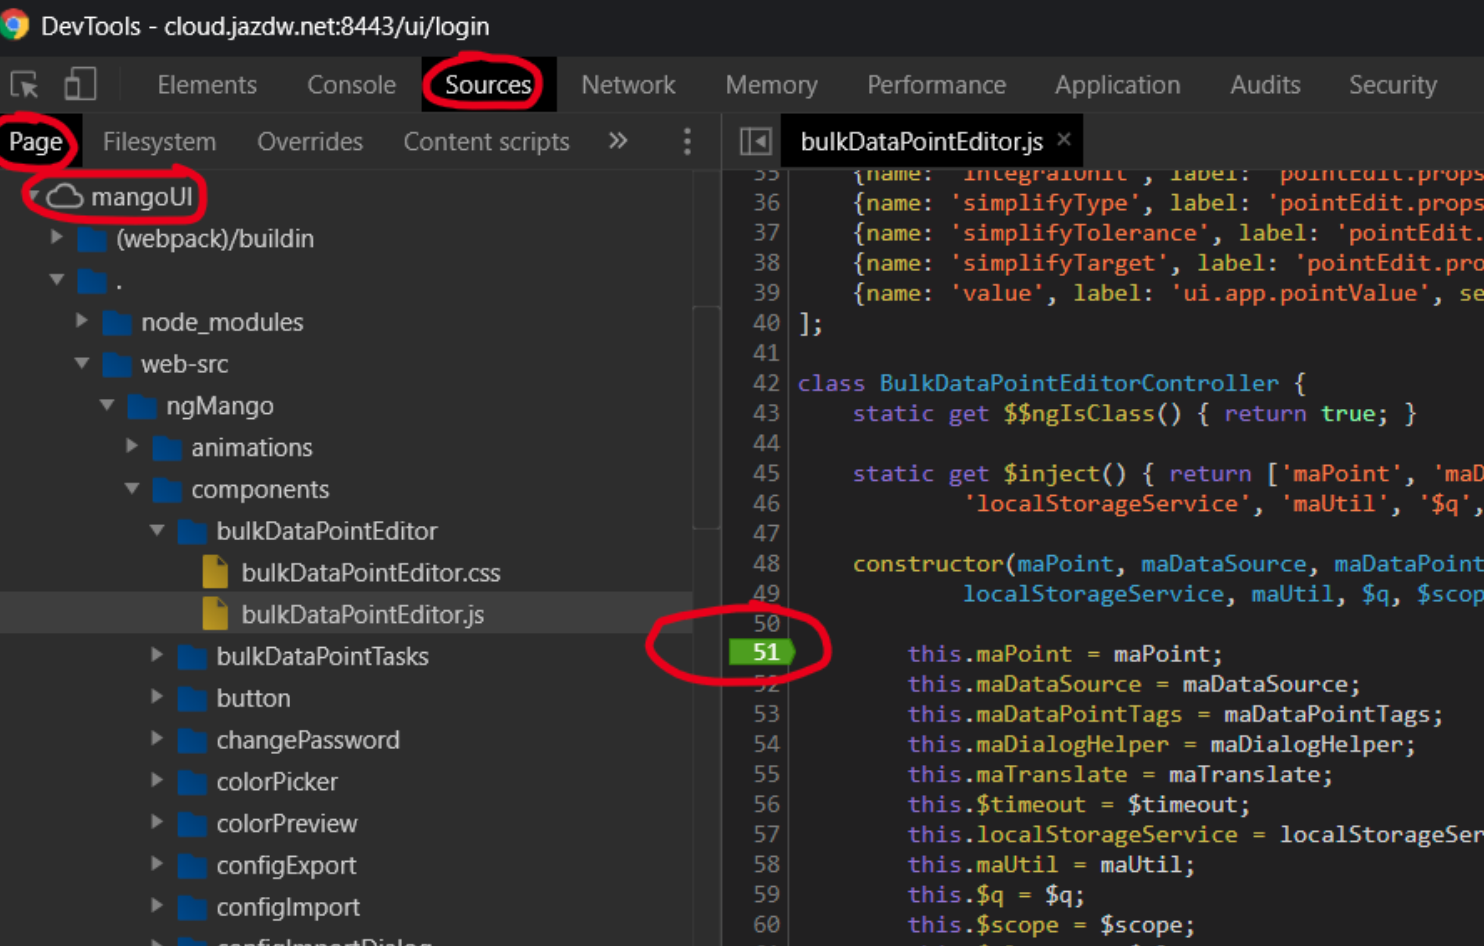The height and width of the screenshot is (946, 1484).
Task: Collapse the components folder arrow
Action: (x=132, y=488)
